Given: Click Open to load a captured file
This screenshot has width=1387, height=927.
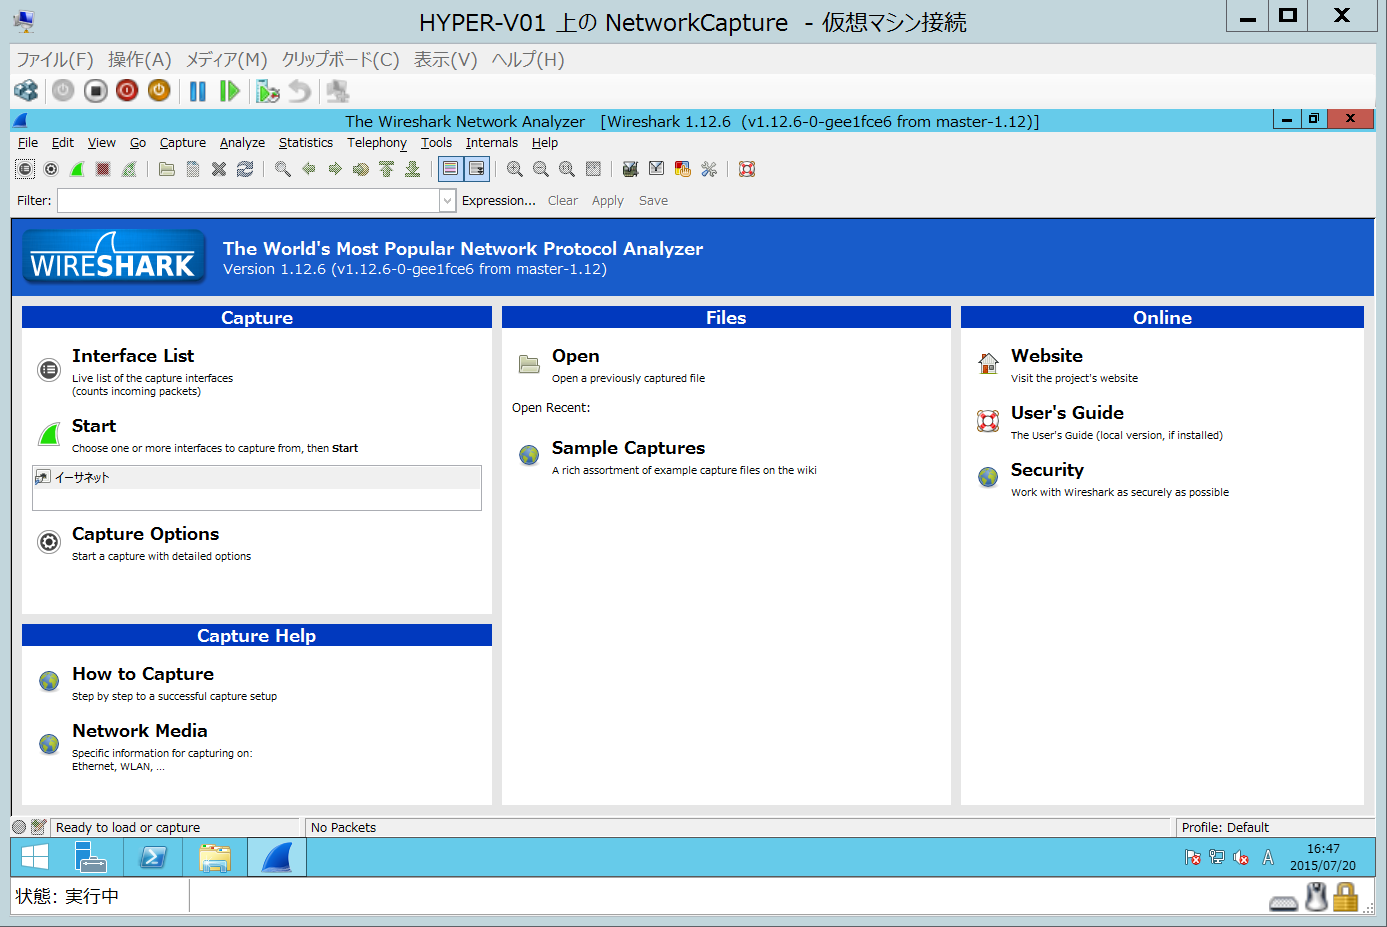Looking at the screenshot, I should pyautogui.click(x=576, y=356).
